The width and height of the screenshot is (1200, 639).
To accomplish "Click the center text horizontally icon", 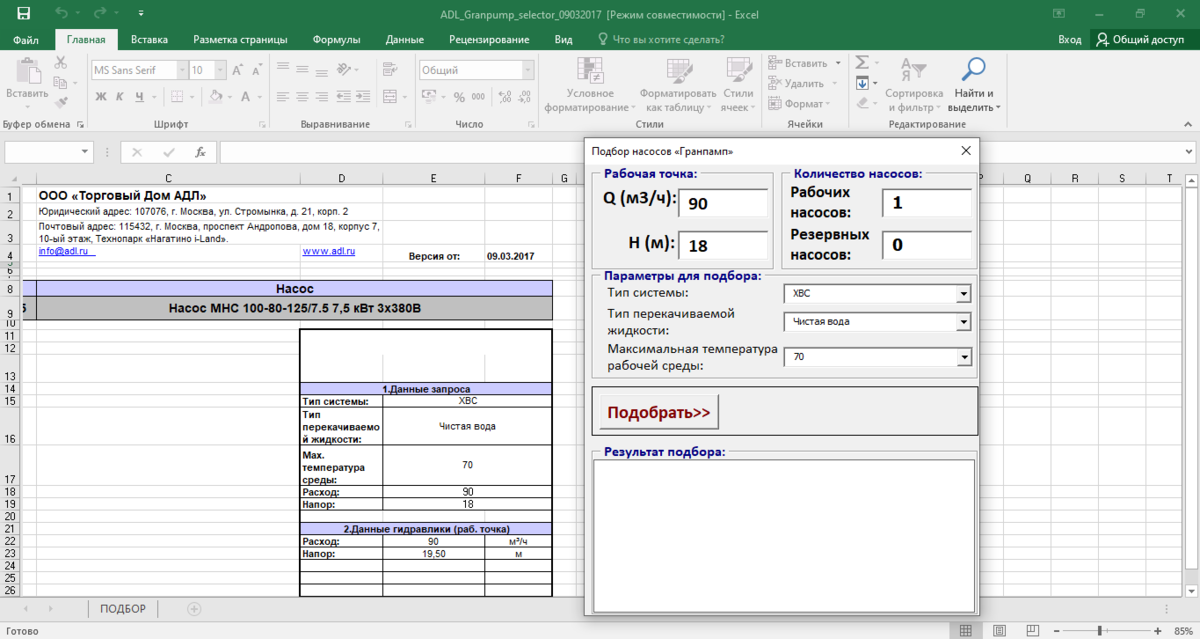I will click(x=302, y=97).
